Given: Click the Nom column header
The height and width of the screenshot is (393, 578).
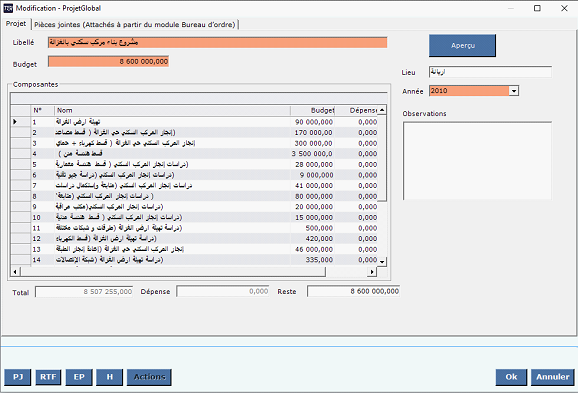Looking at the screenshot, I should 172,110.
